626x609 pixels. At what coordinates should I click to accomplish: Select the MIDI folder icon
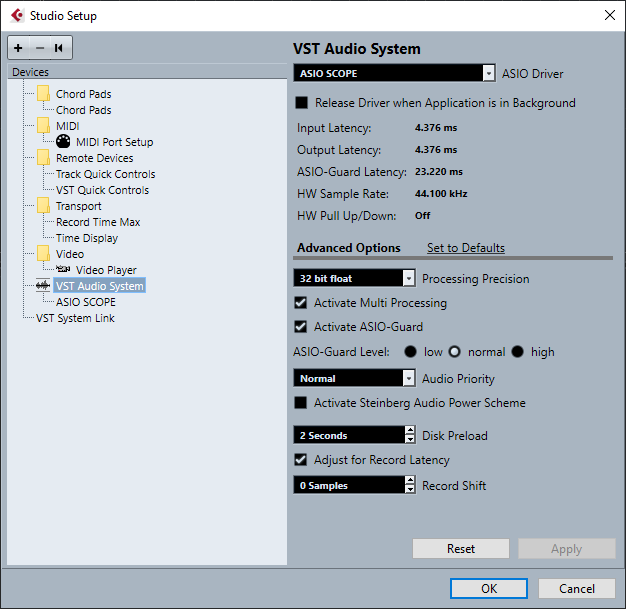(x=43, y=125)
